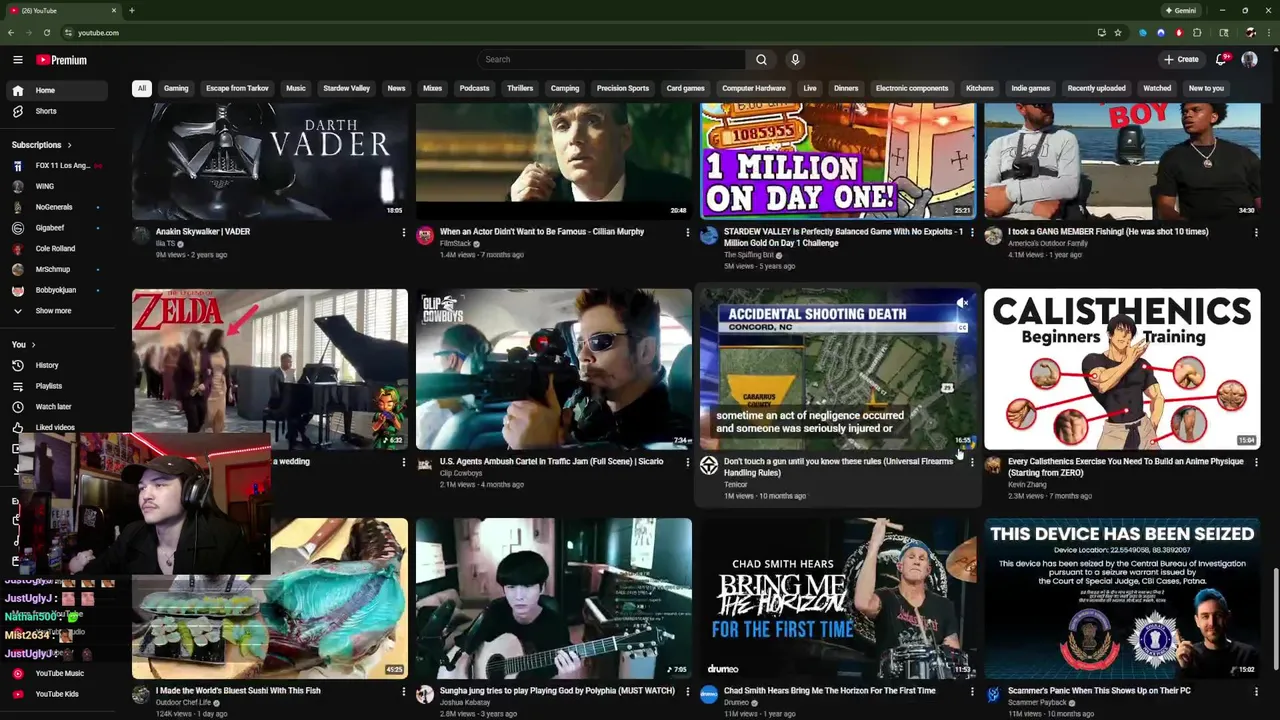Select New to you chip

(x=1206, y=88)
